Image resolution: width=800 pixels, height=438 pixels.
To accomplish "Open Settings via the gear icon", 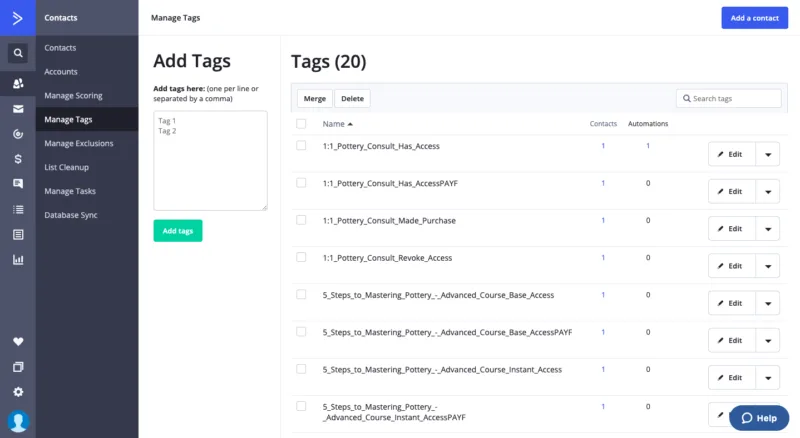I will click(x=18, y=392).
